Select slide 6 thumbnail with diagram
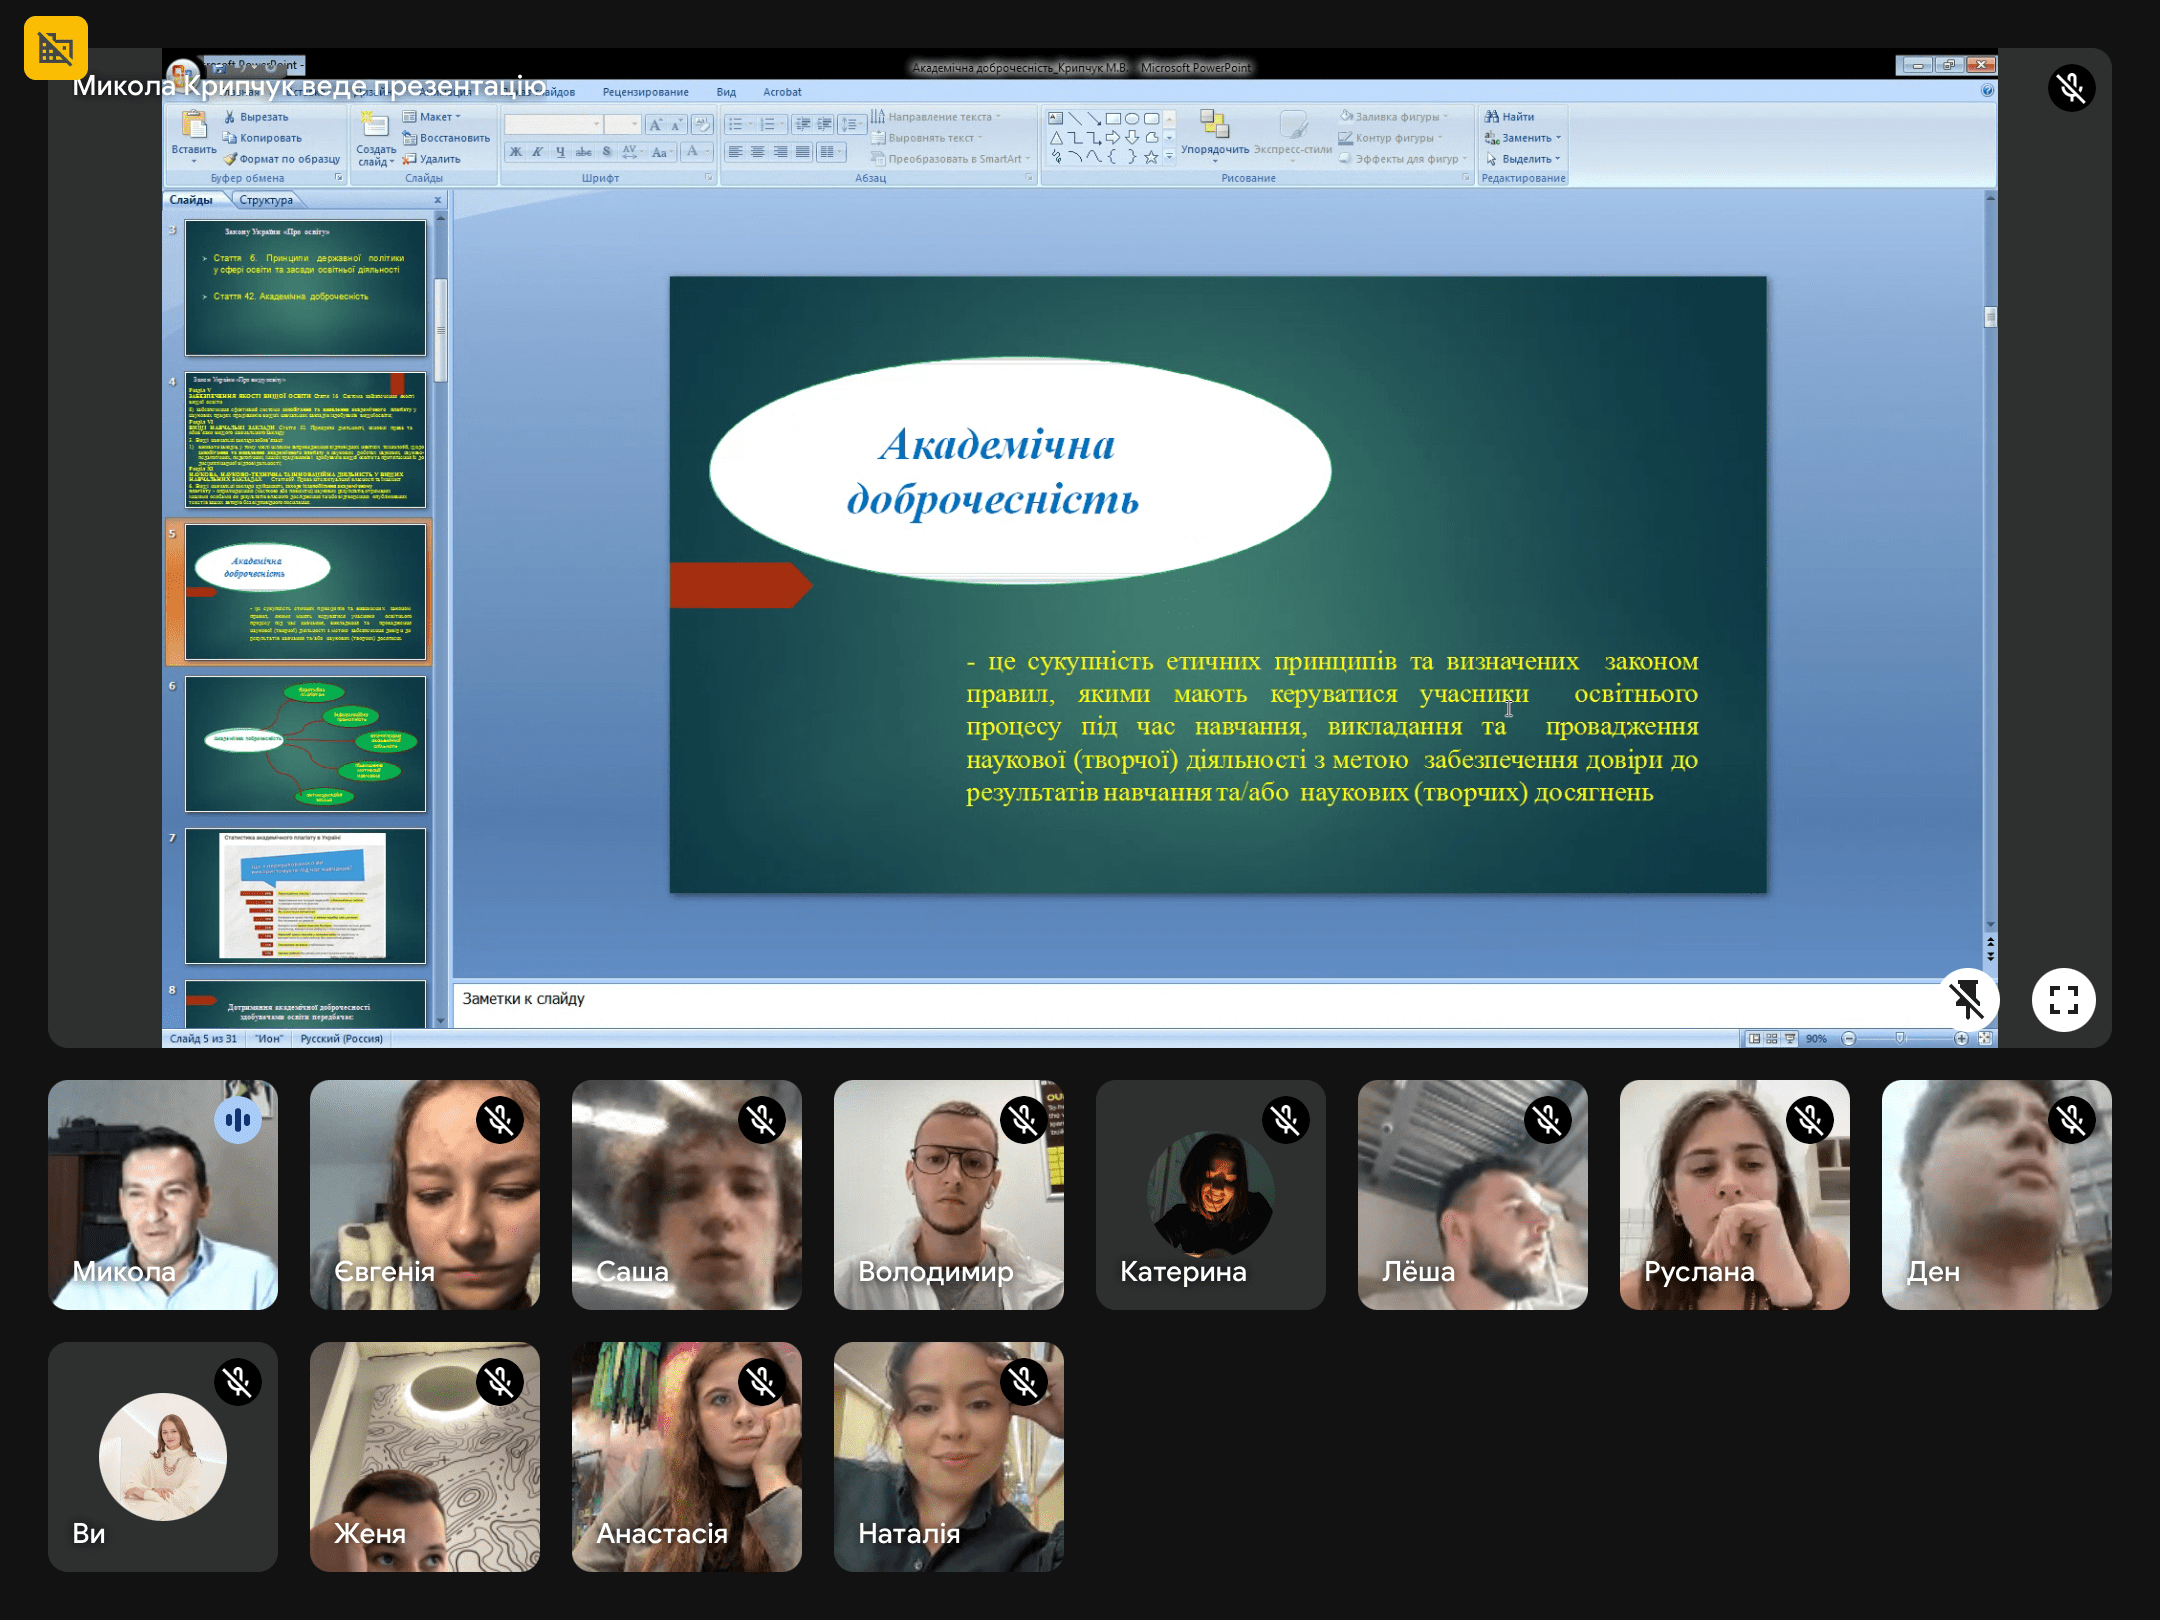Viewport: 2160px width, 1620px height. point(305,743)
